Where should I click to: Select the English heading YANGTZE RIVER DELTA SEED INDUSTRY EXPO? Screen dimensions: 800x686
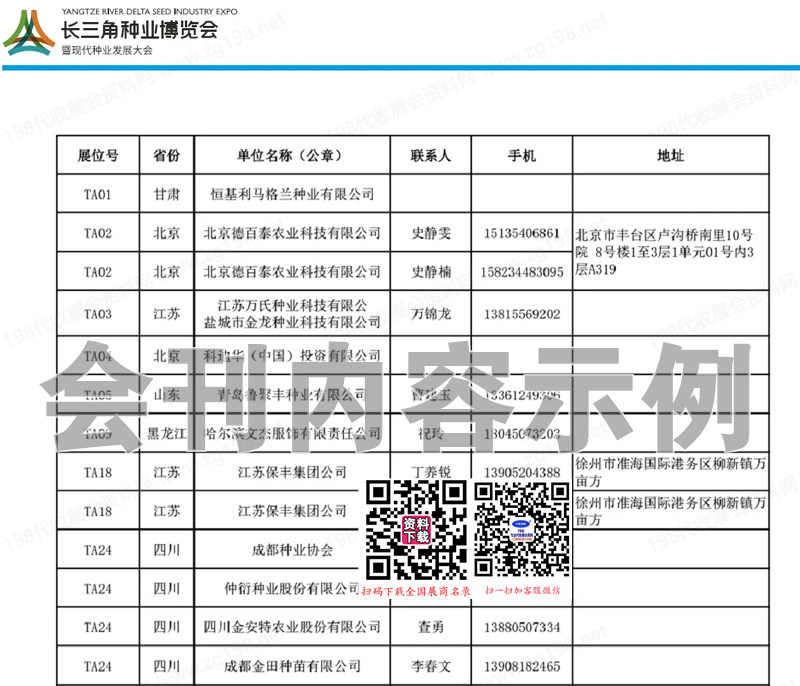[x=149, y=11]
